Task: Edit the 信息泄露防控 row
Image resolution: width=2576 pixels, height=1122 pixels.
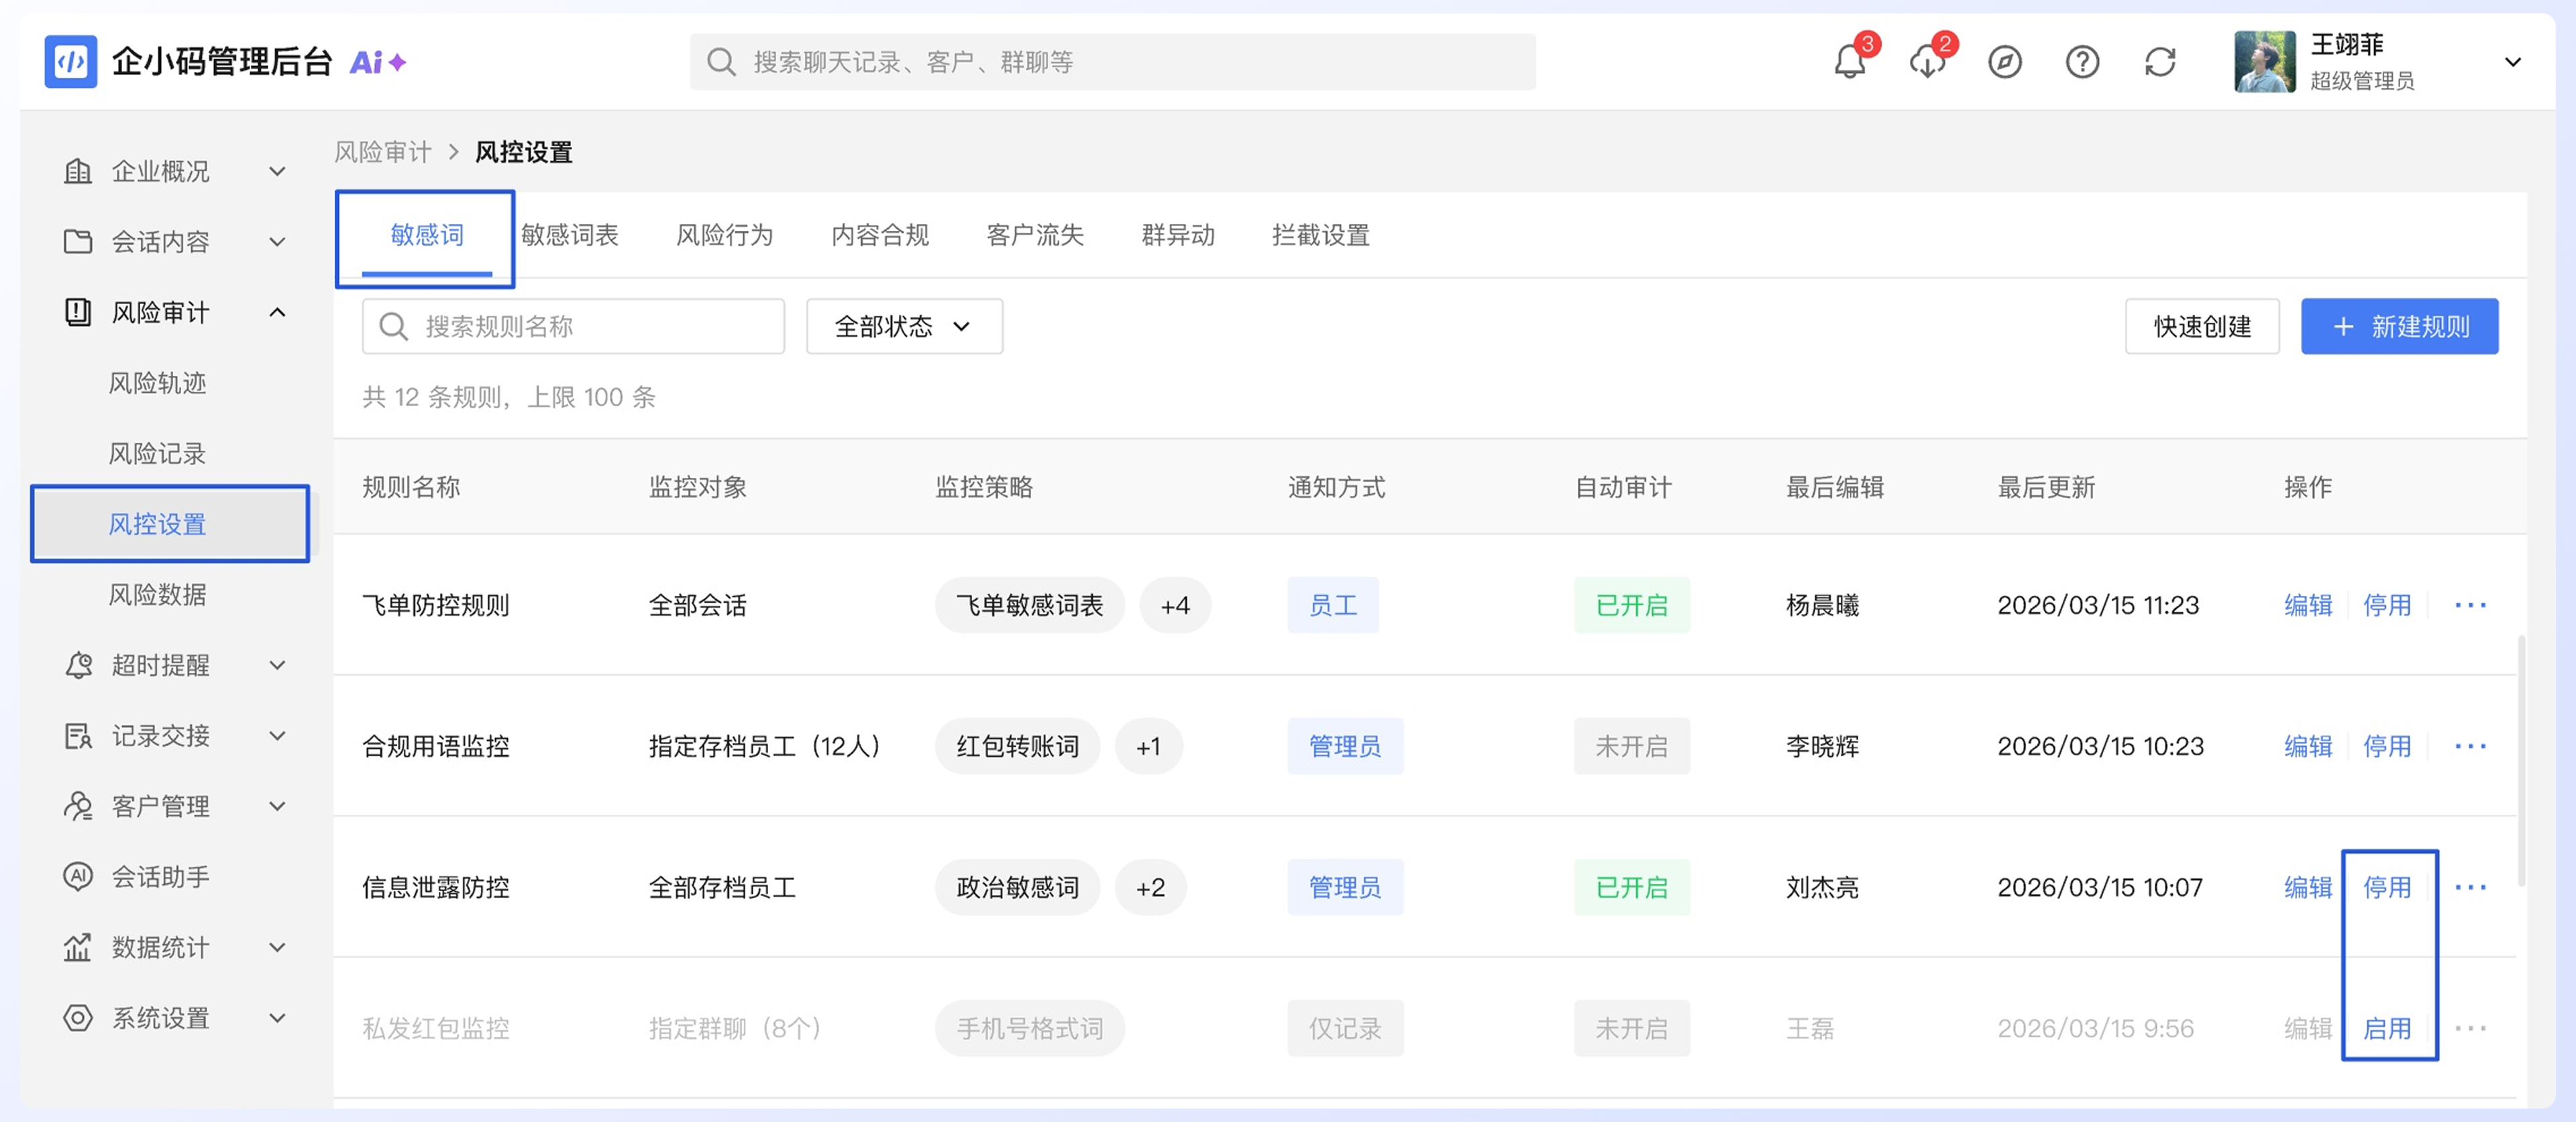Action: point(2308,887)
